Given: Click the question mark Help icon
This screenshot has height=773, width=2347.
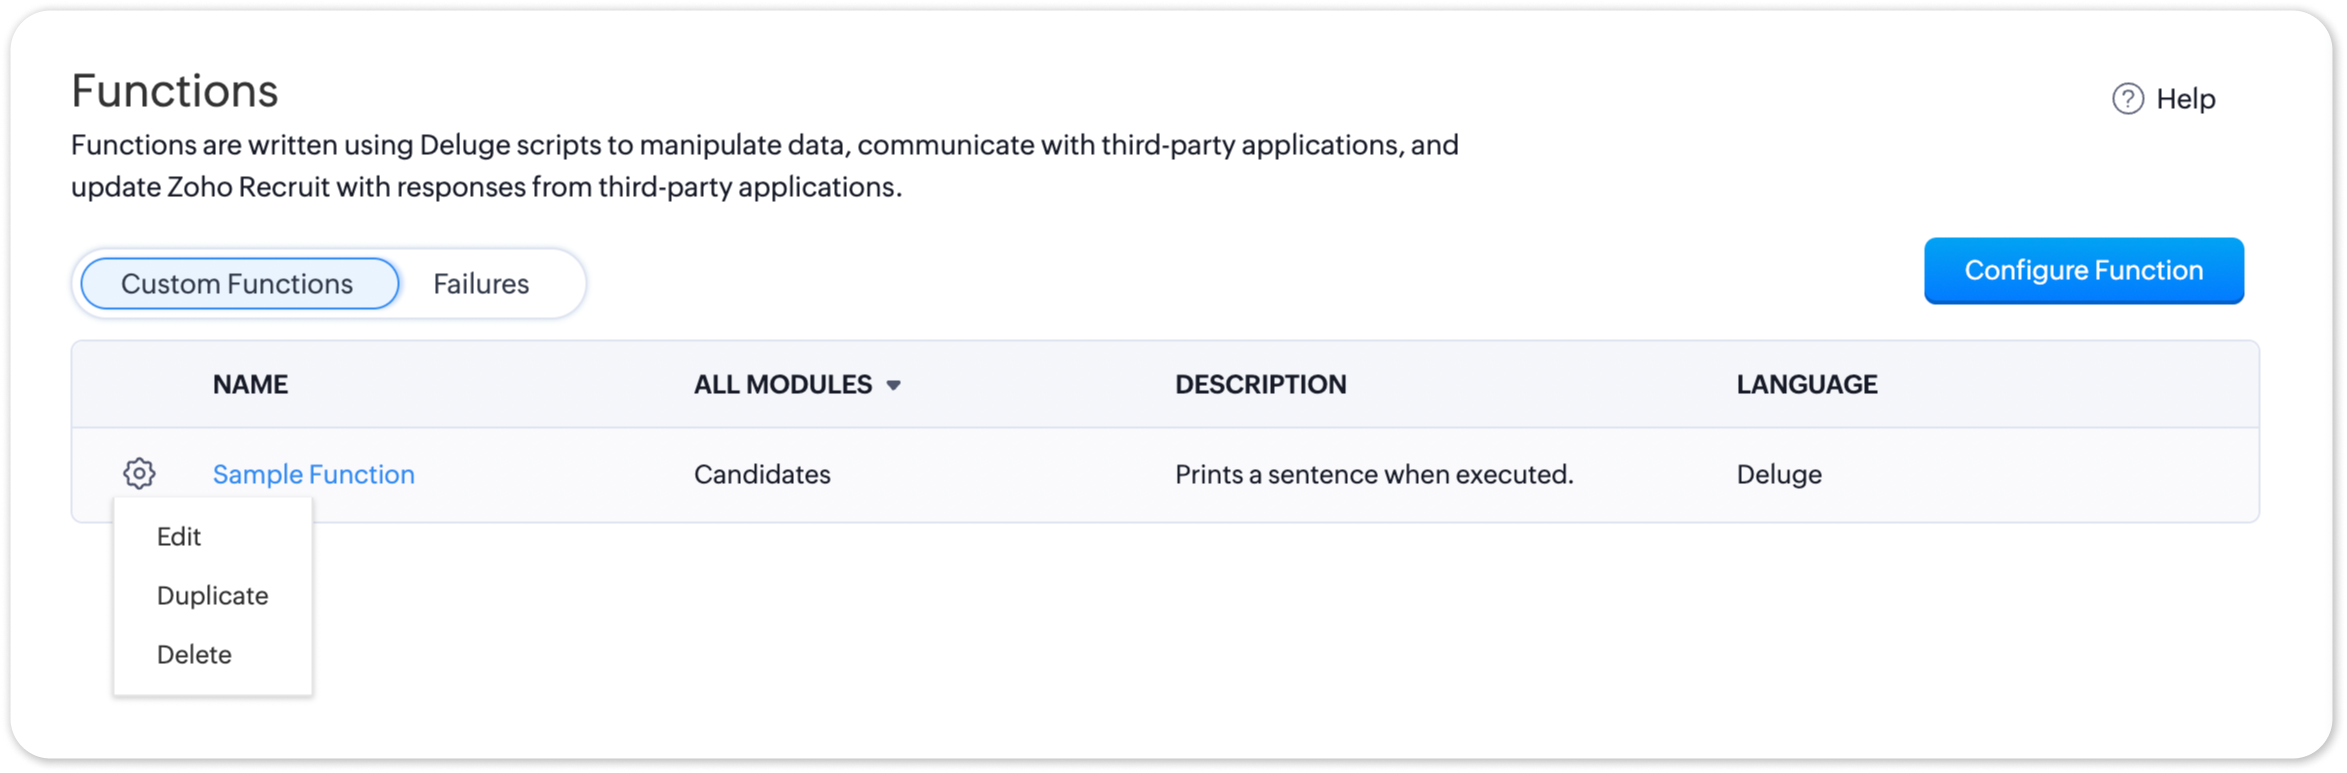Looking at the screenshot, I should click(2127, 99).
